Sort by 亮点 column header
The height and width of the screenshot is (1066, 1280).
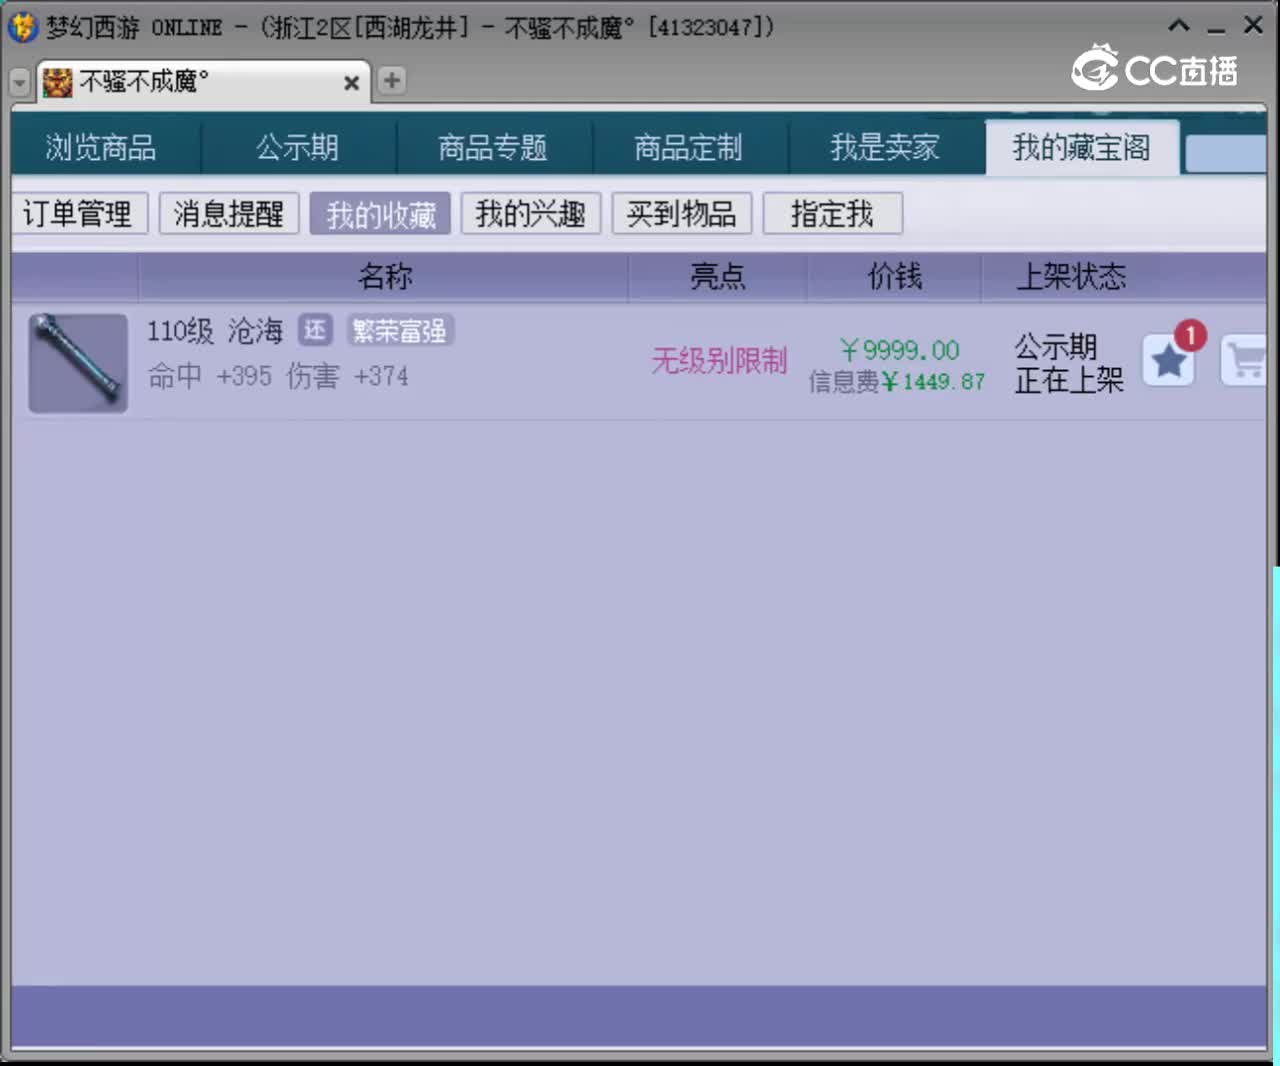pyautogui.click(x=718, y=277)
